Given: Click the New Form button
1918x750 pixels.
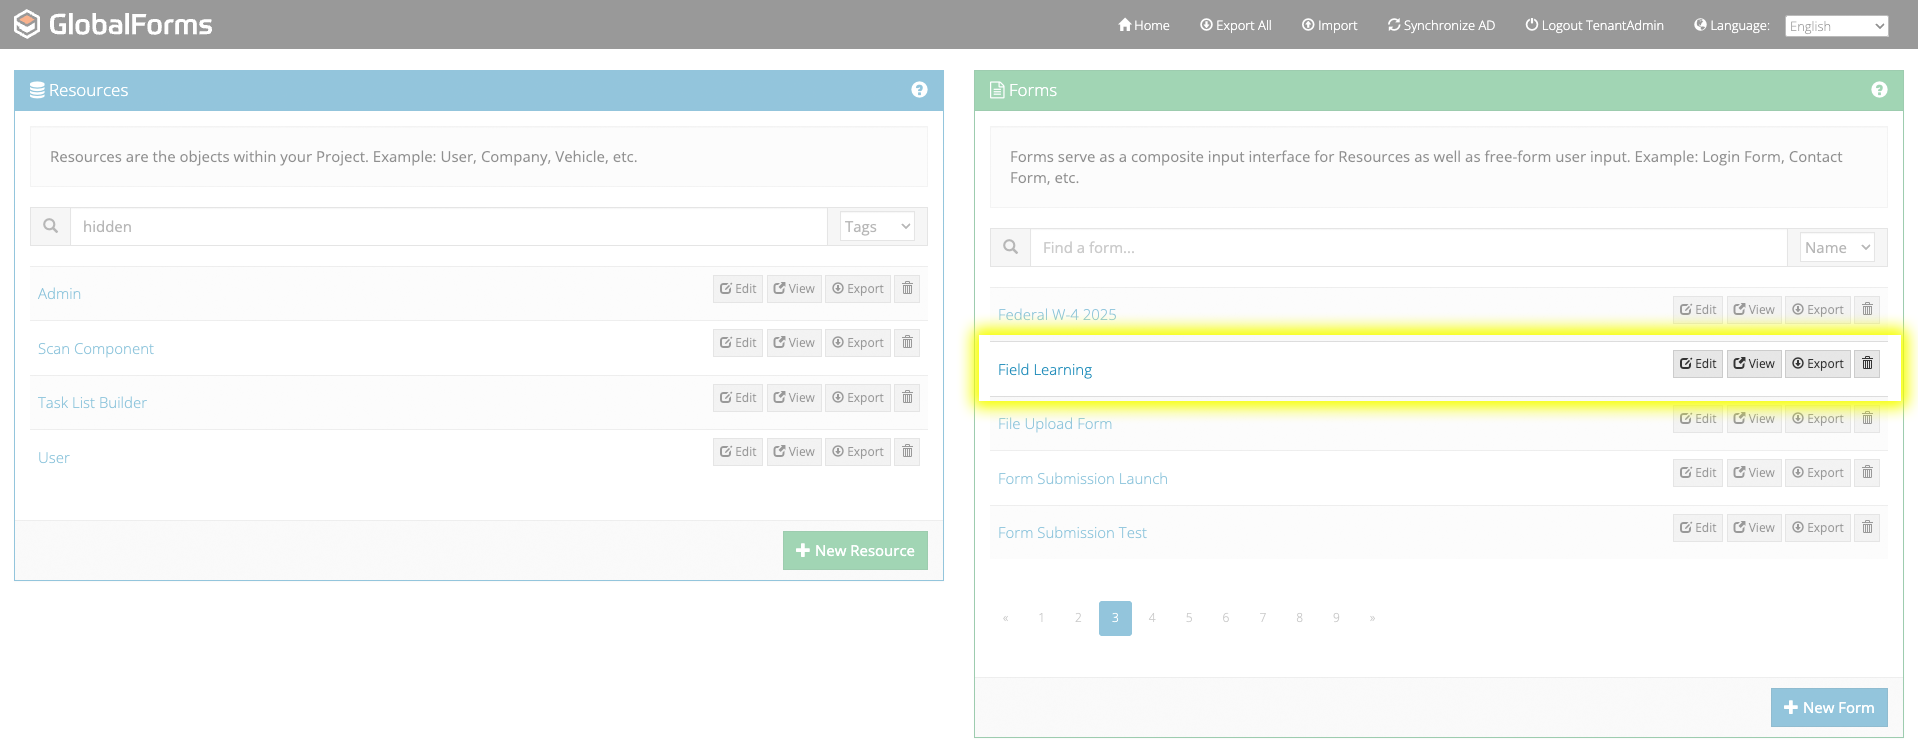Looking at the screenshot, I should 1828,708.
